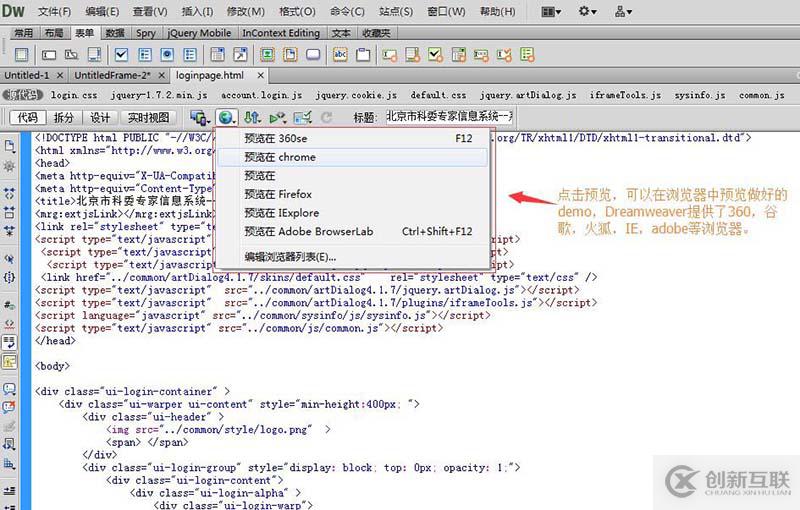Choose 预览在 chrome from preview menu
The image size is (800, 510).
(x=352, y=157)
